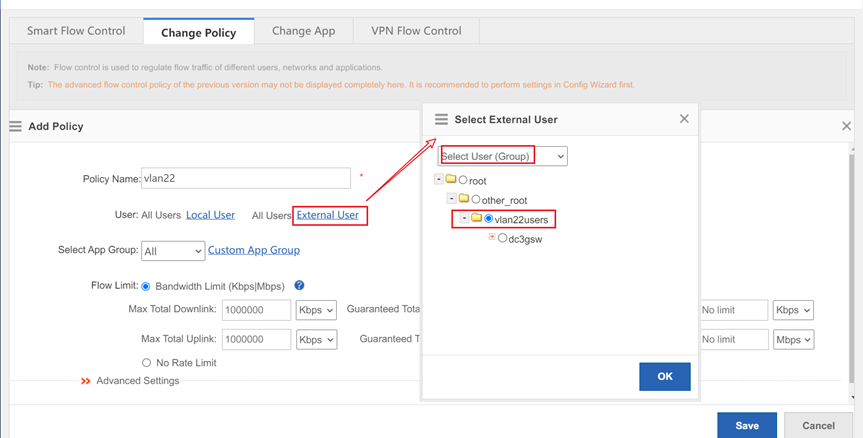Click the Advanced Settings double-arrow icon

coord(86,381)
